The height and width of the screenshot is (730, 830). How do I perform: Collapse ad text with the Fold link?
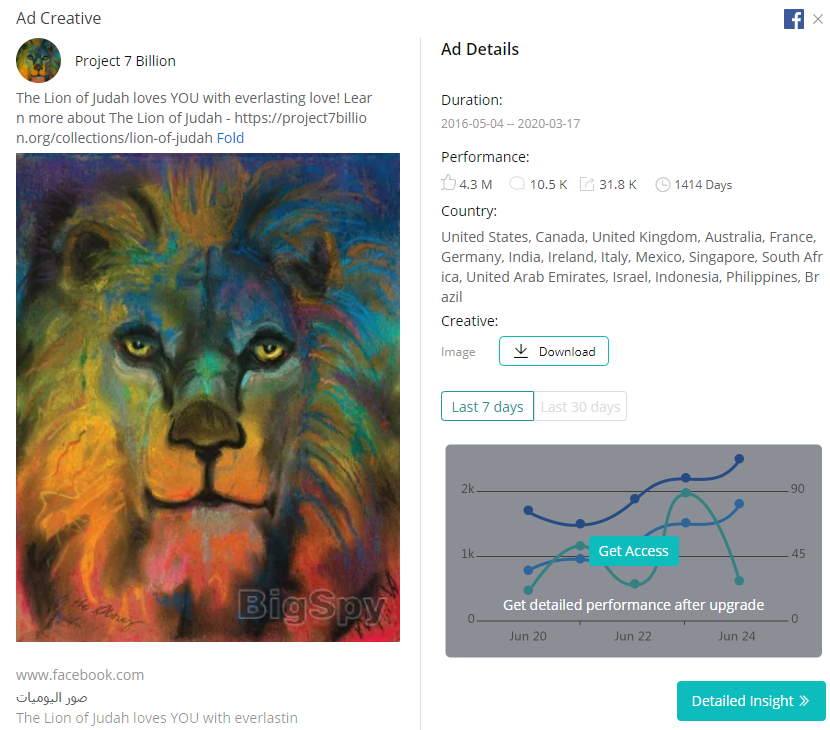230,138
